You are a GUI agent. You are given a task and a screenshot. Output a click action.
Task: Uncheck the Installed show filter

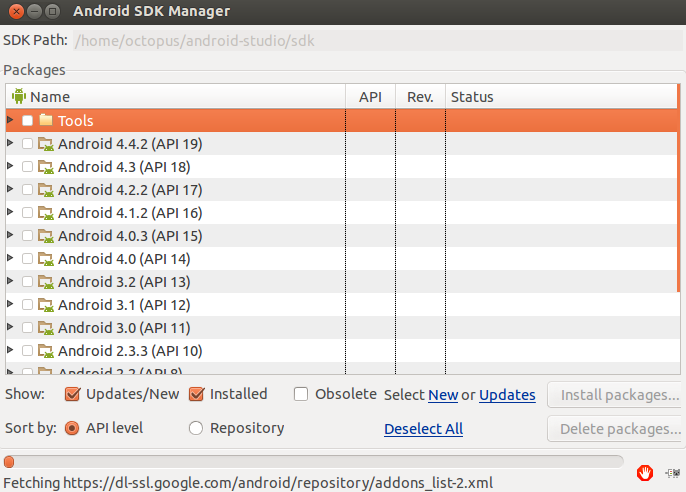[x=196, y=394]
